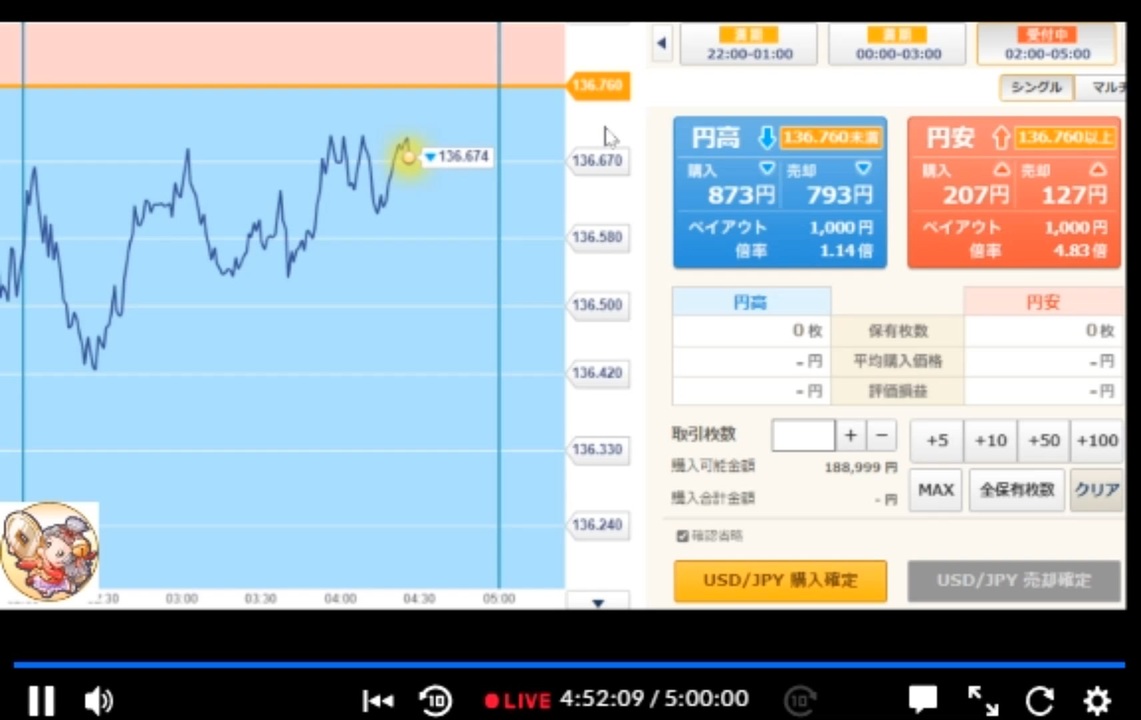The width and height of the screenshot is (1141, 720).
Task: Jump to the start of the video
Action: click(378, 700)
